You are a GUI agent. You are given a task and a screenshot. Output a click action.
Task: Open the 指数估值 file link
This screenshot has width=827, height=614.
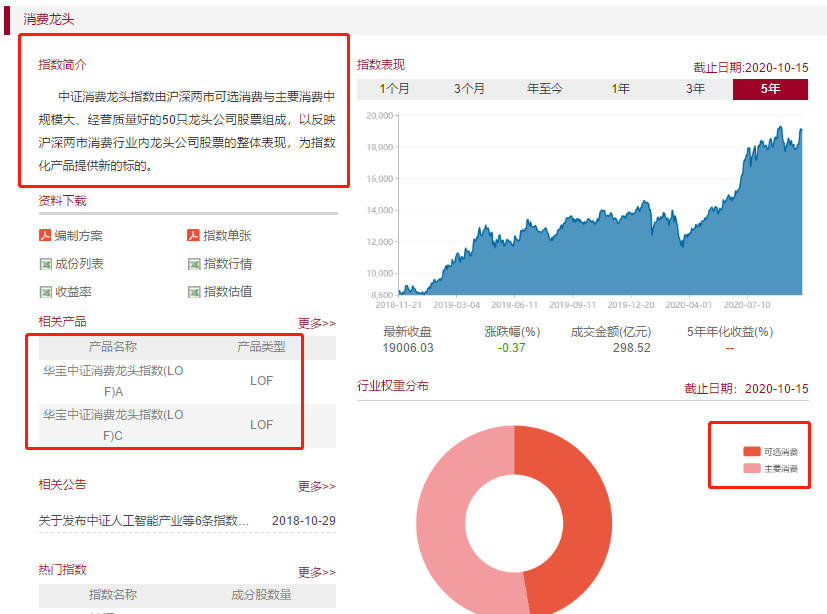coord(228,292)
